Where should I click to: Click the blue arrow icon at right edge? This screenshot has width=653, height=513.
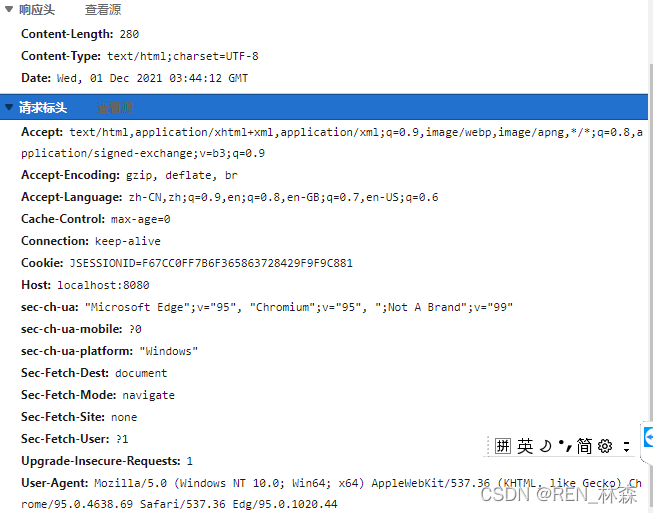click(x=648, y=438)
